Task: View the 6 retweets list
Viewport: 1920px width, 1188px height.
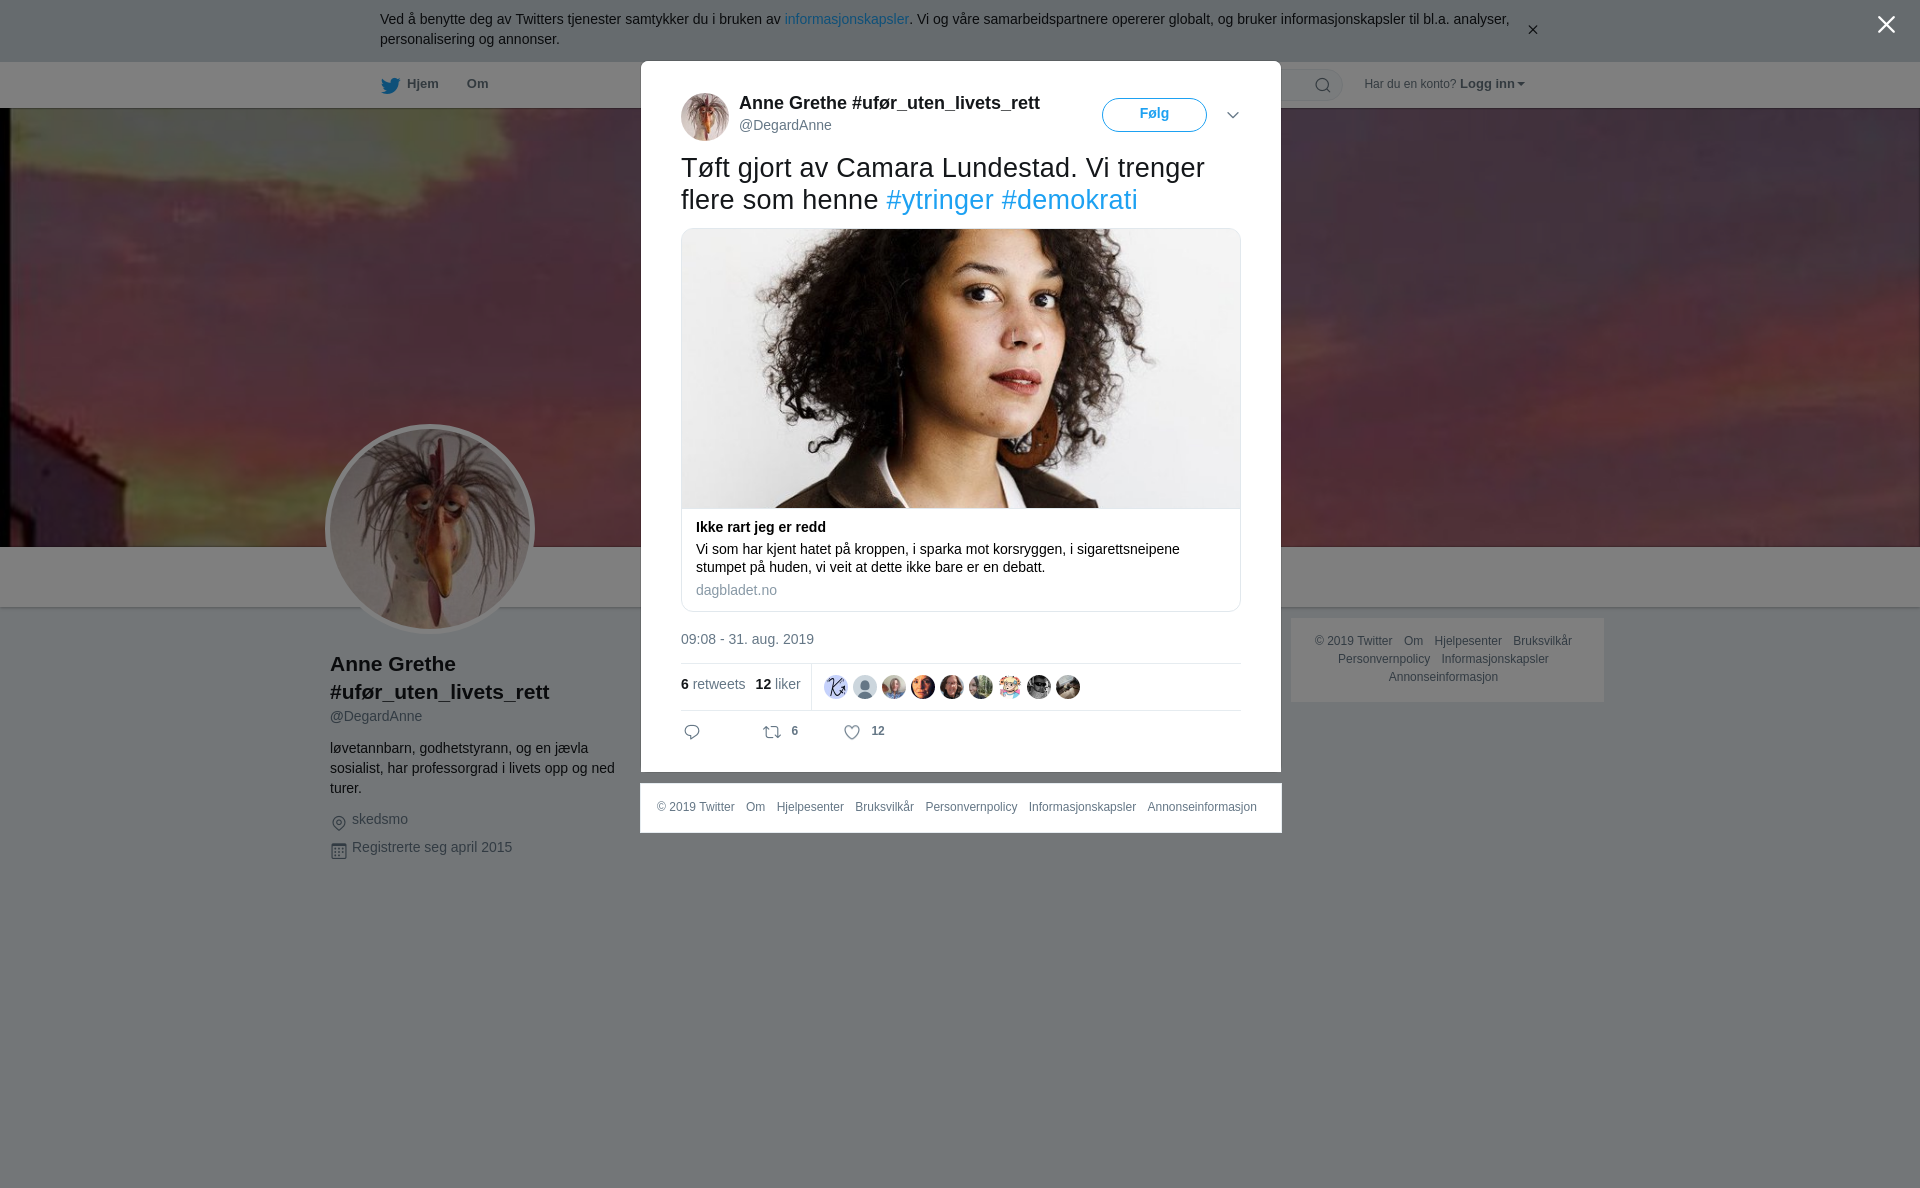Action: click(x=713, y=685)
